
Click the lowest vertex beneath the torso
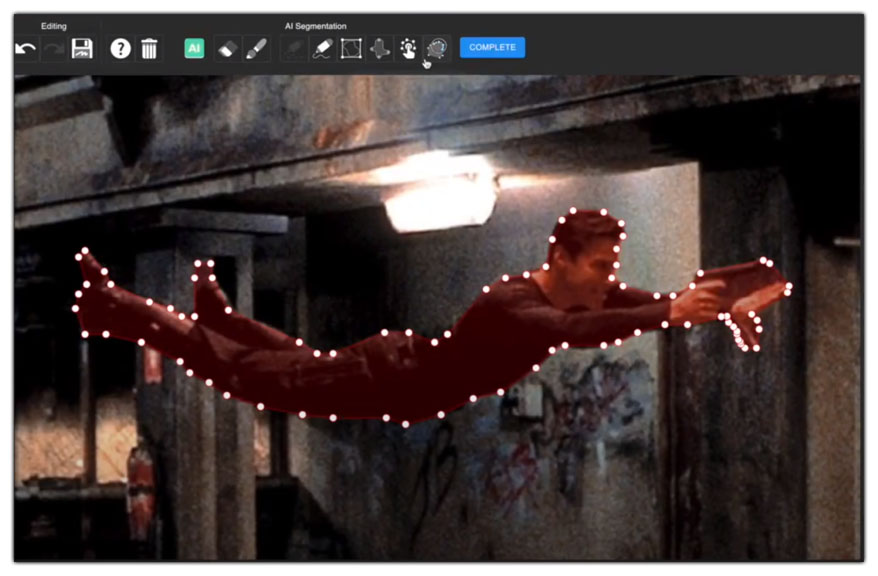pos(405,424)
